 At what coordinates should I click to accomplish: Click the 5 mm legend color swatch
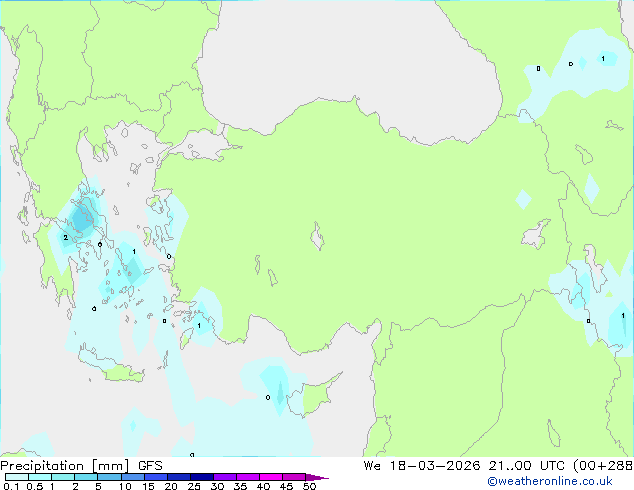click(x=110, y=477)
